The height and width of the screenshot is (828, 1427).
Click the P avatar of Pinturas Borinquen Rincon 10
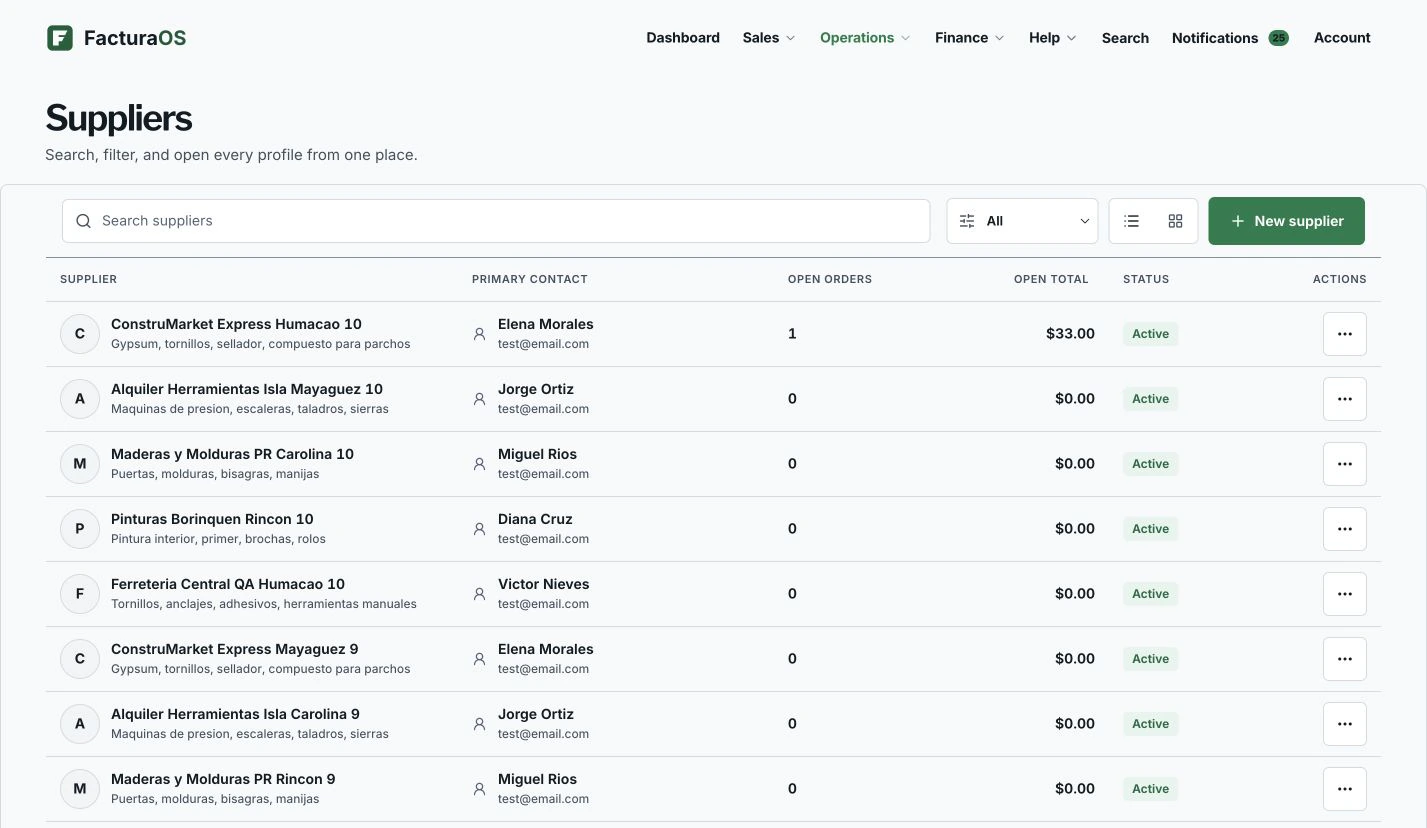point(80,529)
